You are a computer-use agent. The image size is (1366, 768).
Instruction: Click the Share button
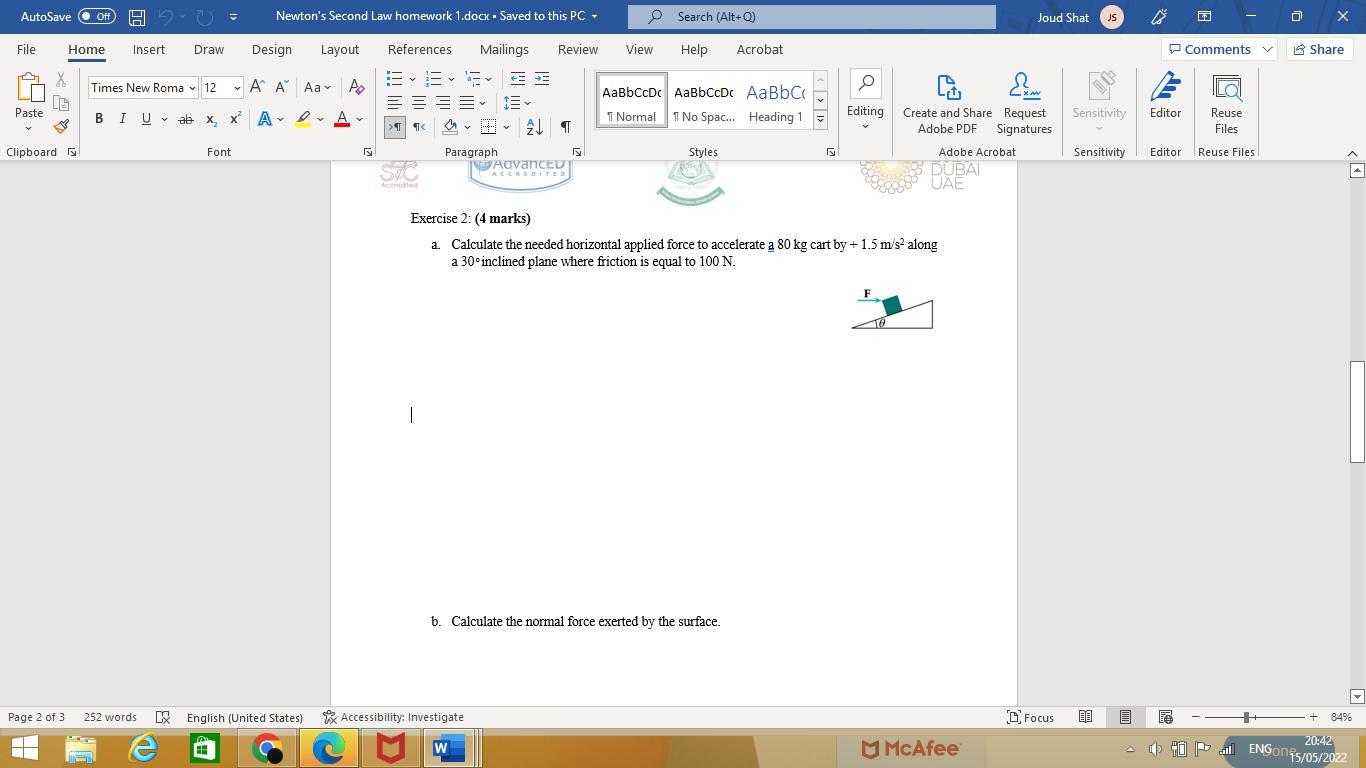click(x=1317, y=49)
